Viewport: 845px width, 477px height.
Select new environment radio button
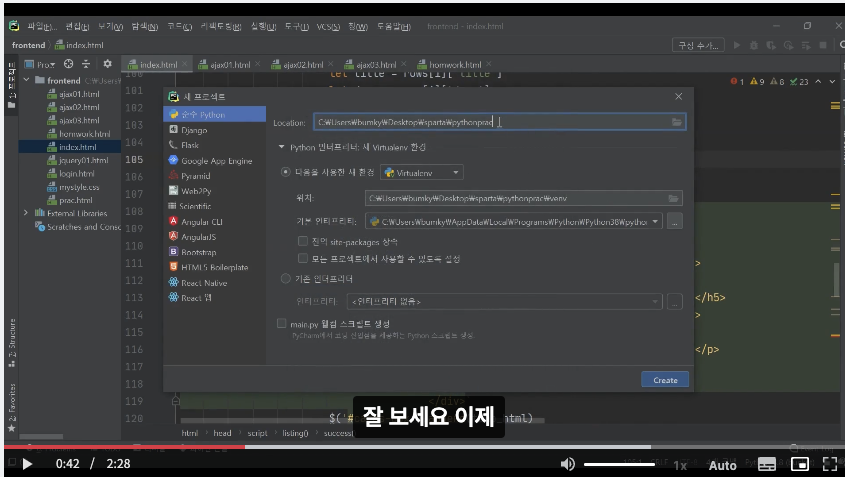(285, 172)
